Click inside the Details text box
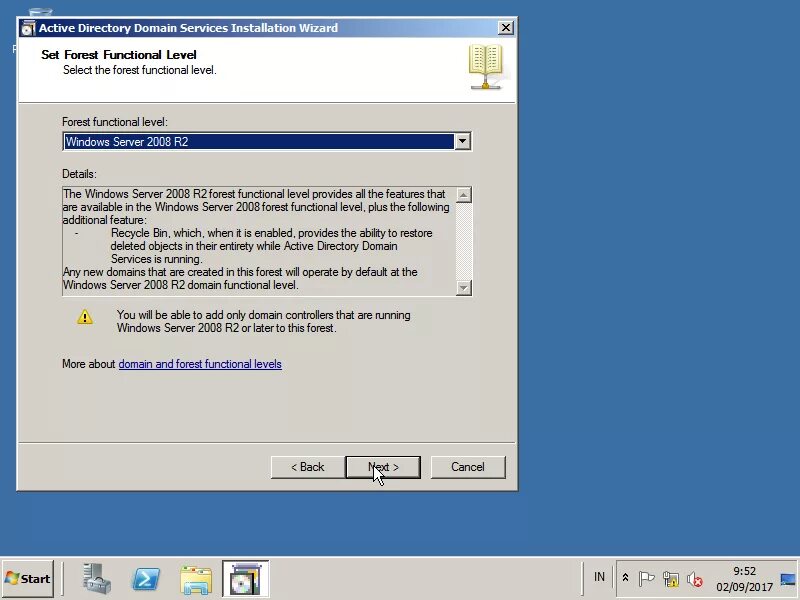The image size is (800, 600). point(259,241)
